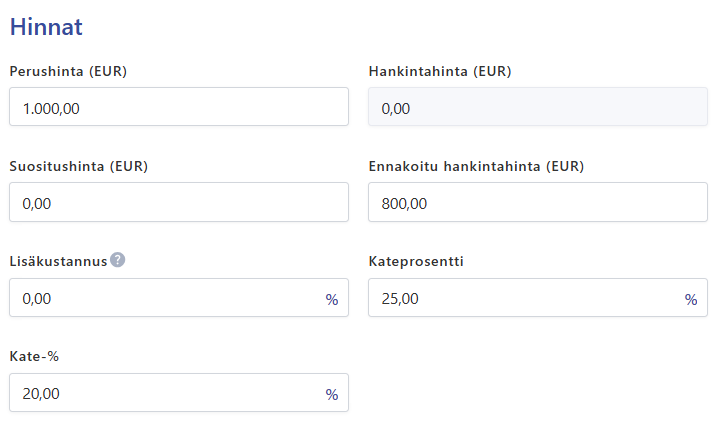Click the Kate-% input showing 20,00

(179, 393)
